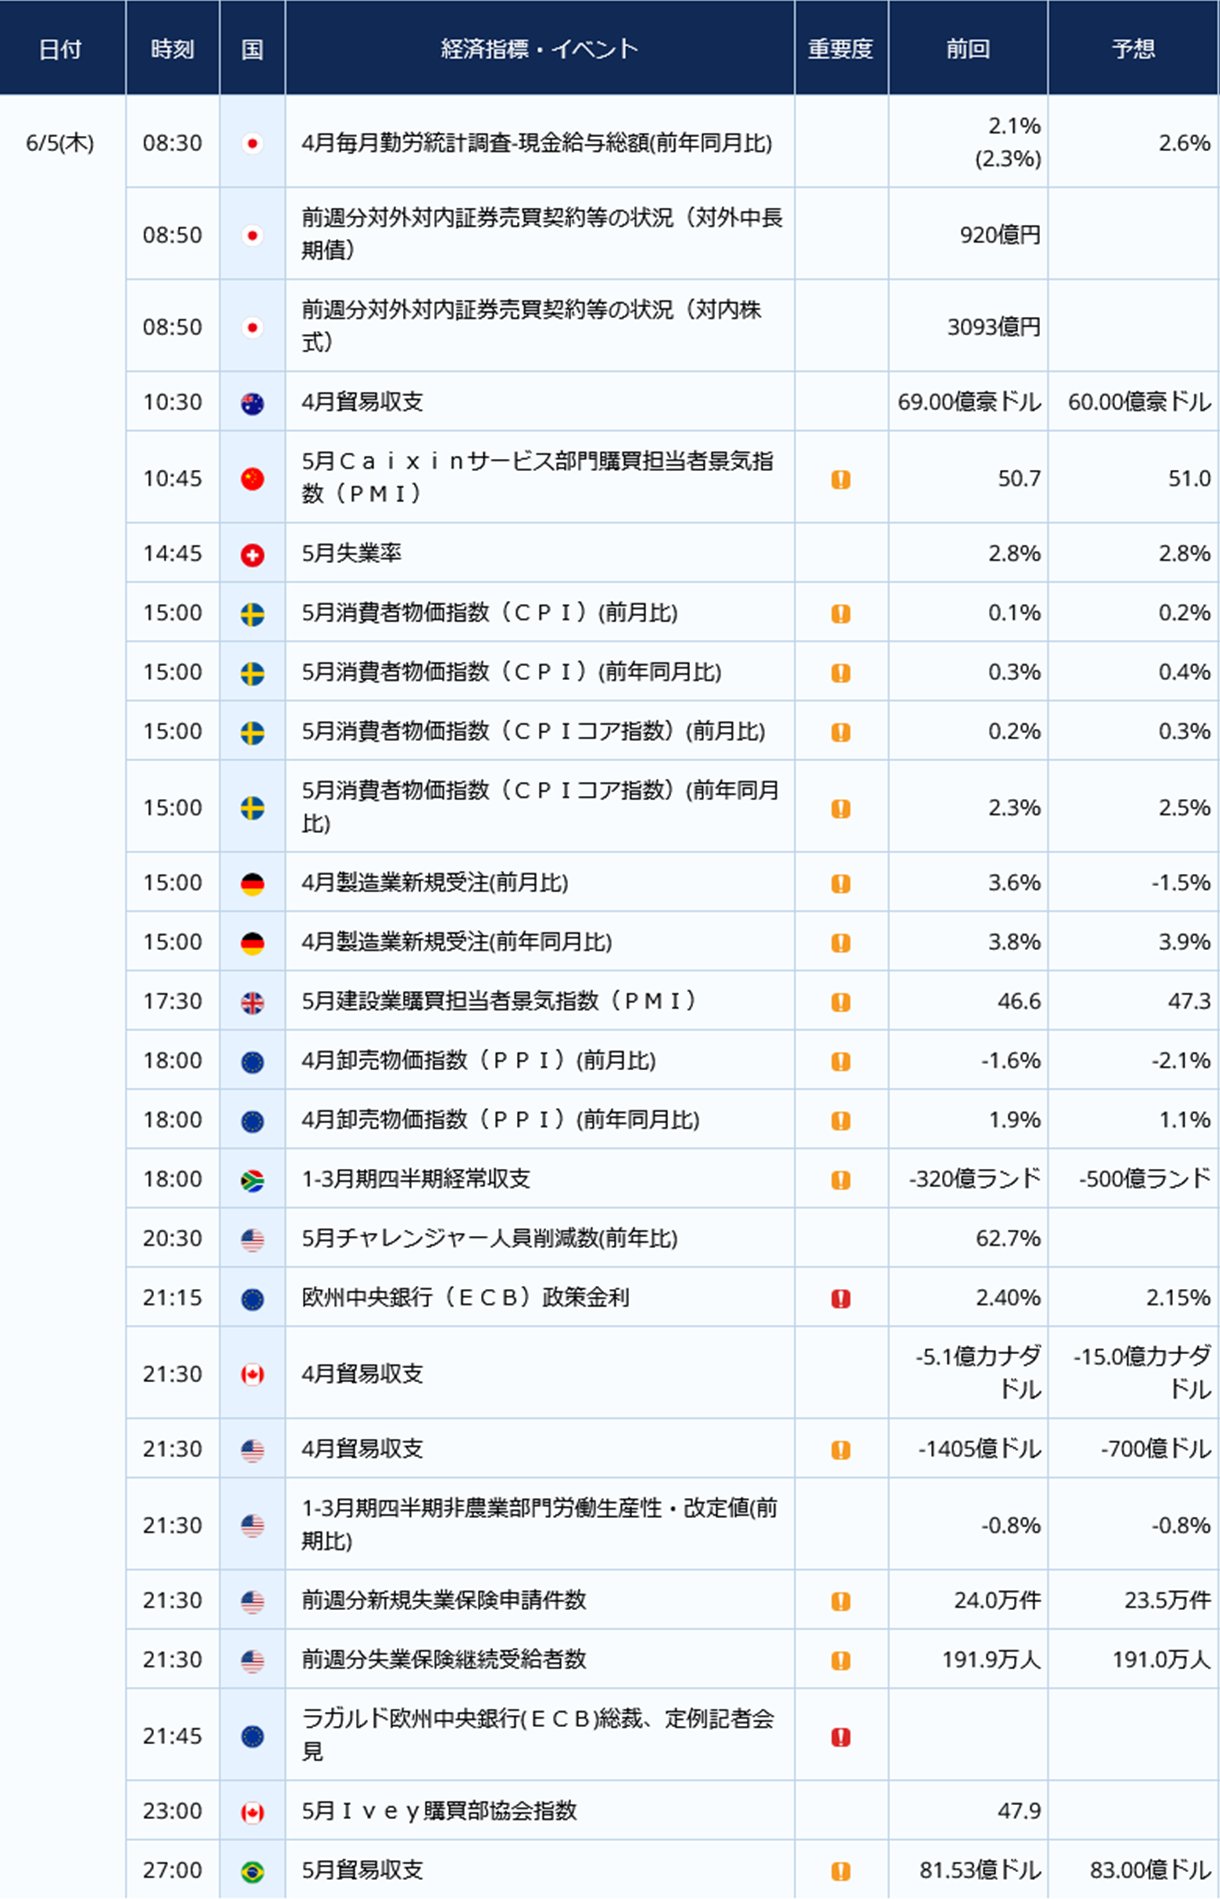The height and width of the screenshot is (1899, 1220).
Task: Click Switzerland flag icon in the 14:45 row
Action: [x=252, y=555]
